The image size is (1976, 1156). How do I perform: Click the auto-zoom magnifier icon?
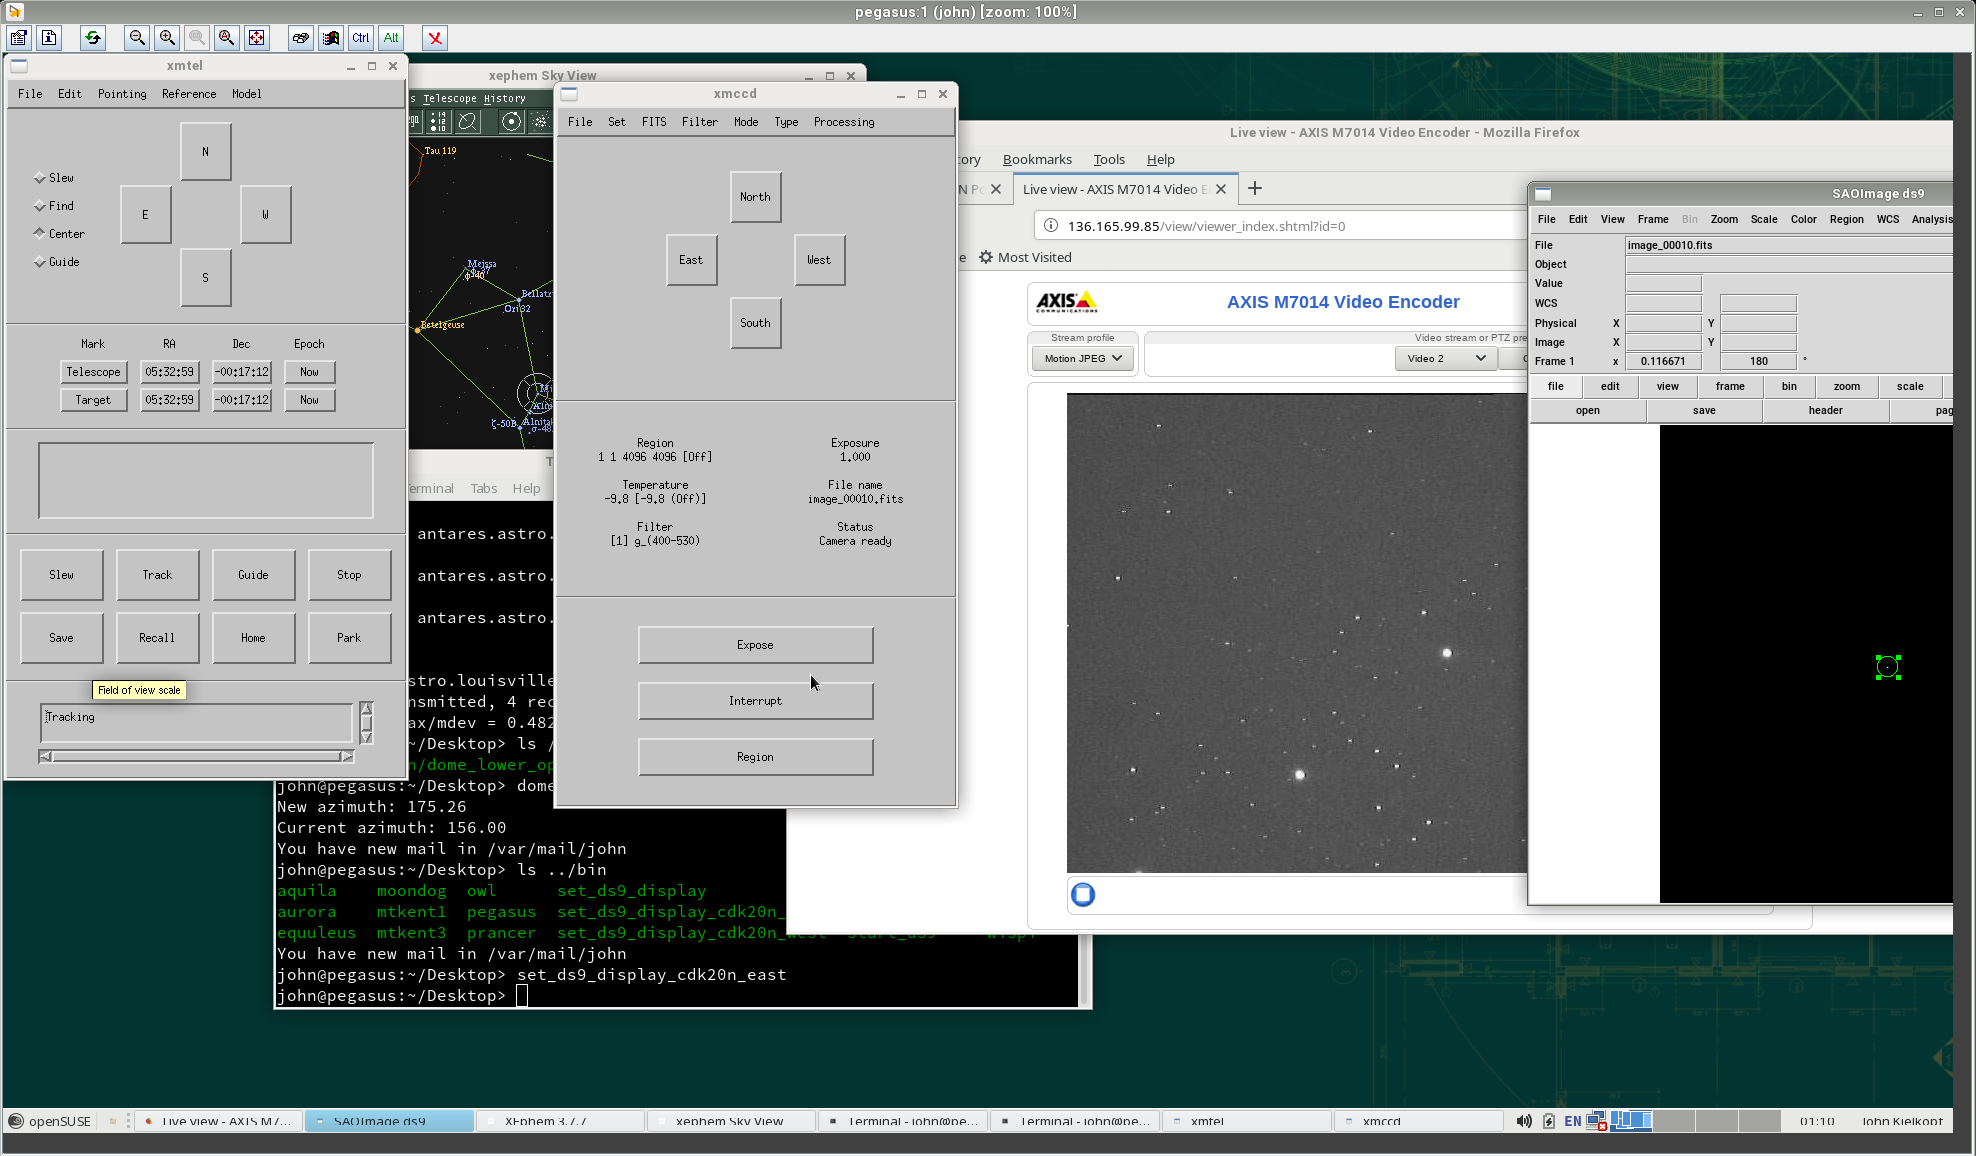227,38
